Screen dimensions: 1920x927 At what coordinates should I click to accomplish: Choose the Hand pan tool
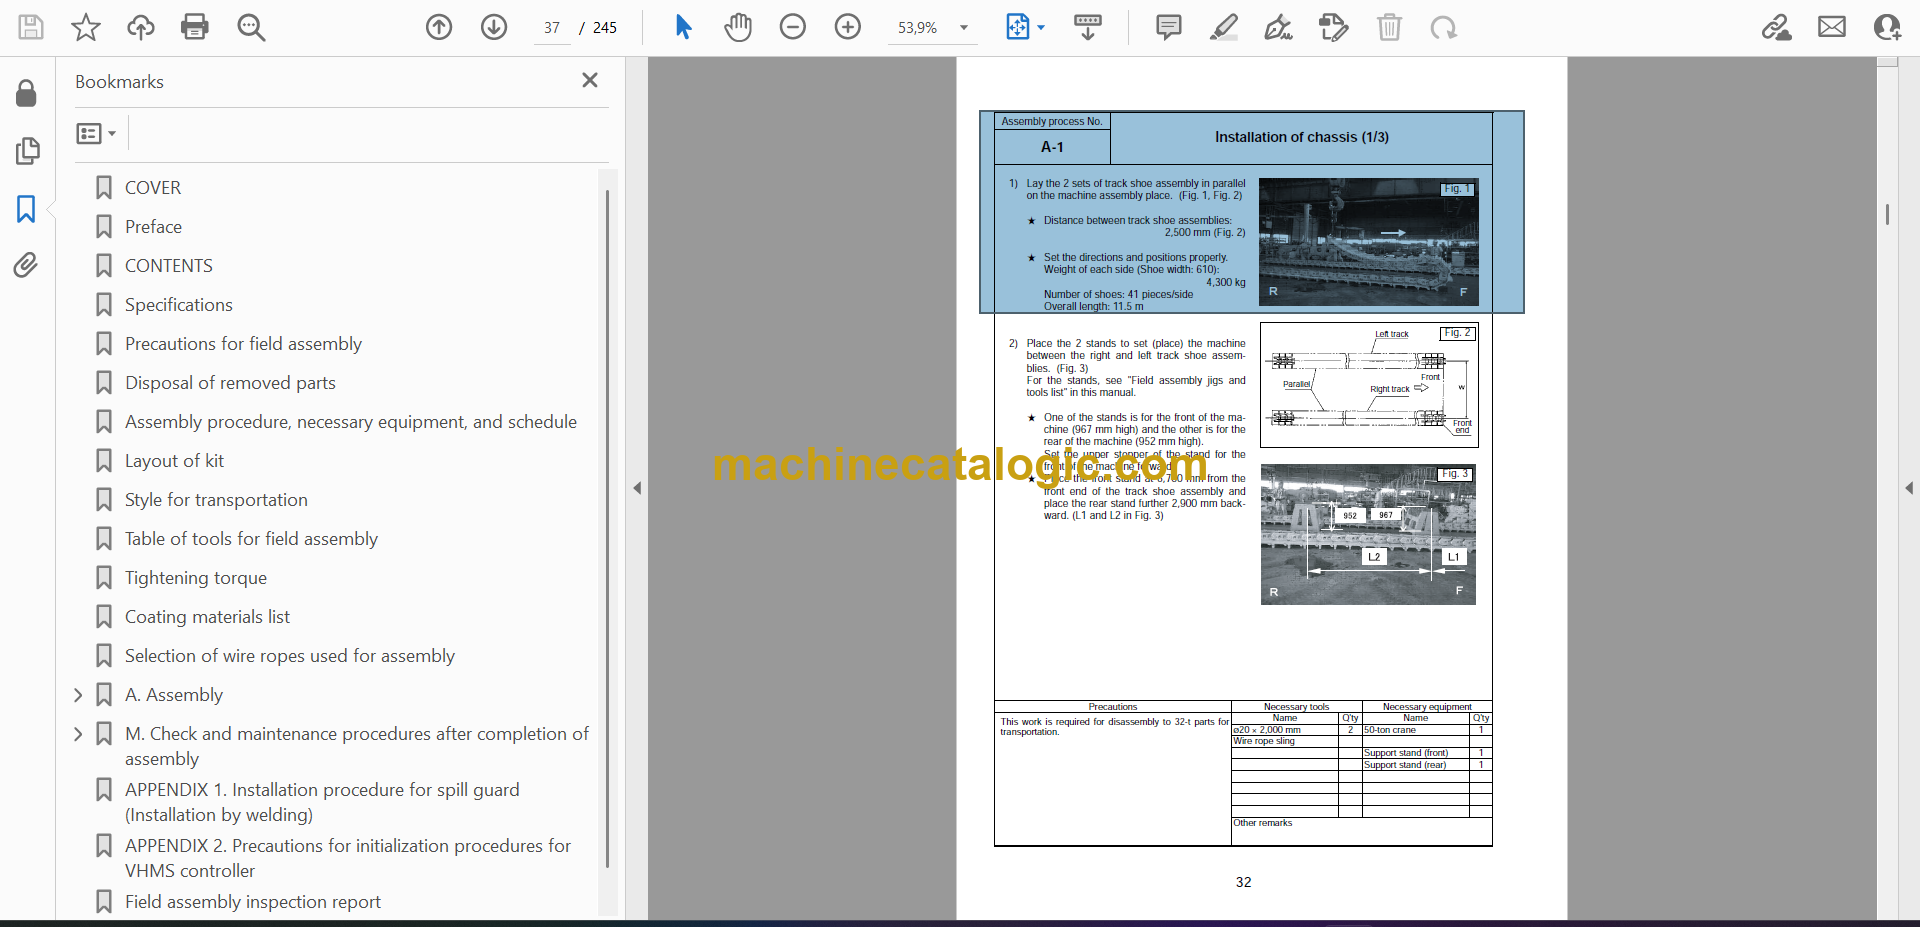pyautogui.click(x=738, y=27)
